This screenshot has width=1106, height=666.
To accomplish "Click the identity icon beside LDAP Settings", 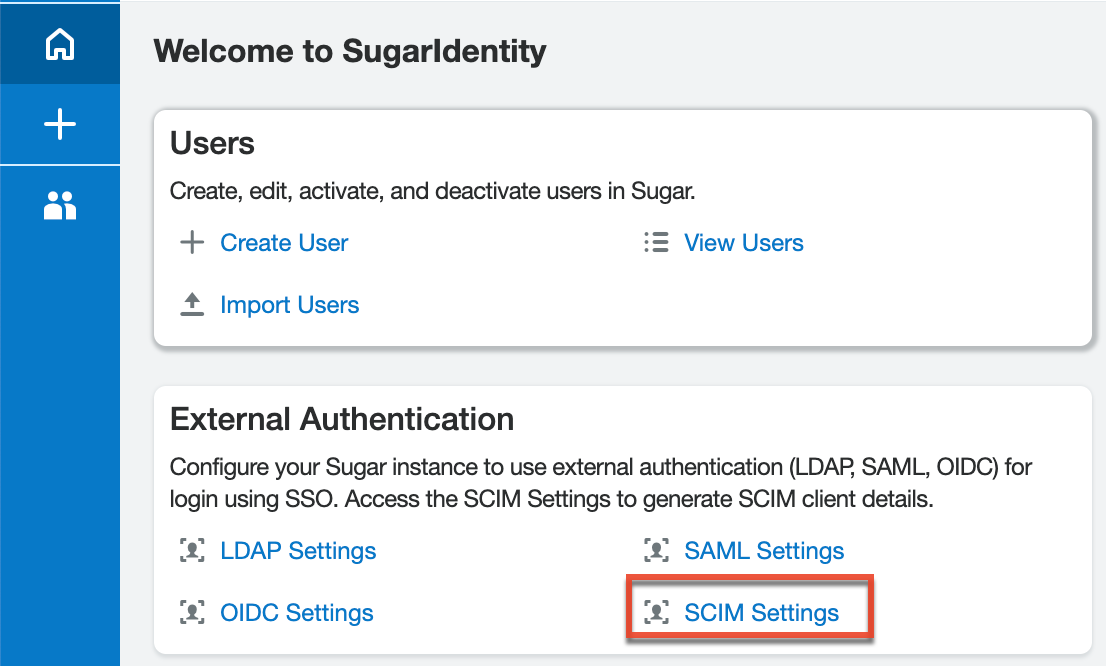I will pos(192,550).
